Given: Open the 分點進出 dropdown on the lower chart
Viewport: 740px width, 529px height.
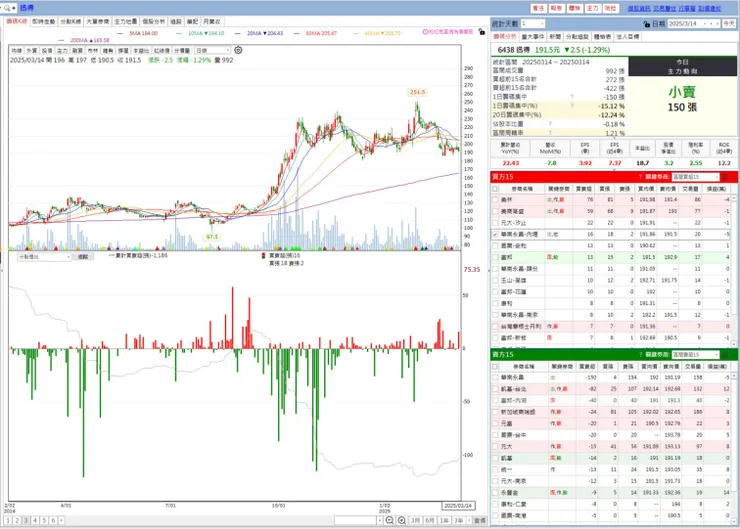Looking at the screenshot, I should 44,257.
